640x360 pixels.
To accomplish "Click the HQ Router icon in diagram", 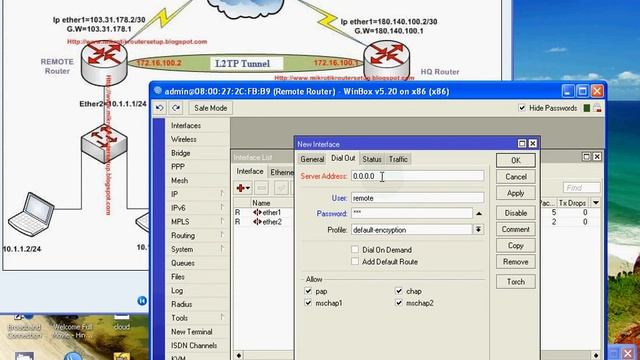I will [x=387, y=59].
